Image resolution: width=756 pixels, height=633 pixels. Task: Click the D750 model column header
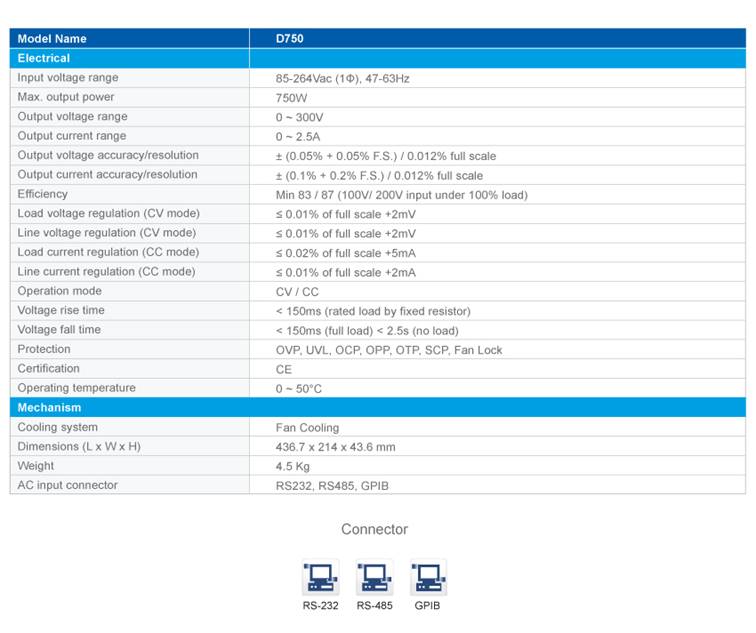point(290,39)
